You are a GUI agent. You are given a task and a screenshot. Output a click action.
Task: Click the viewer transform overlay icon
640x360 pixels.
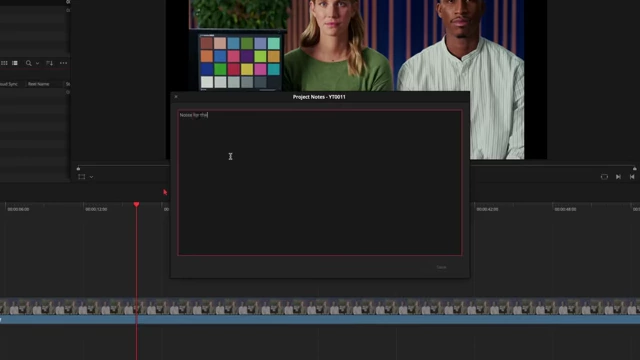click(82, 177)
